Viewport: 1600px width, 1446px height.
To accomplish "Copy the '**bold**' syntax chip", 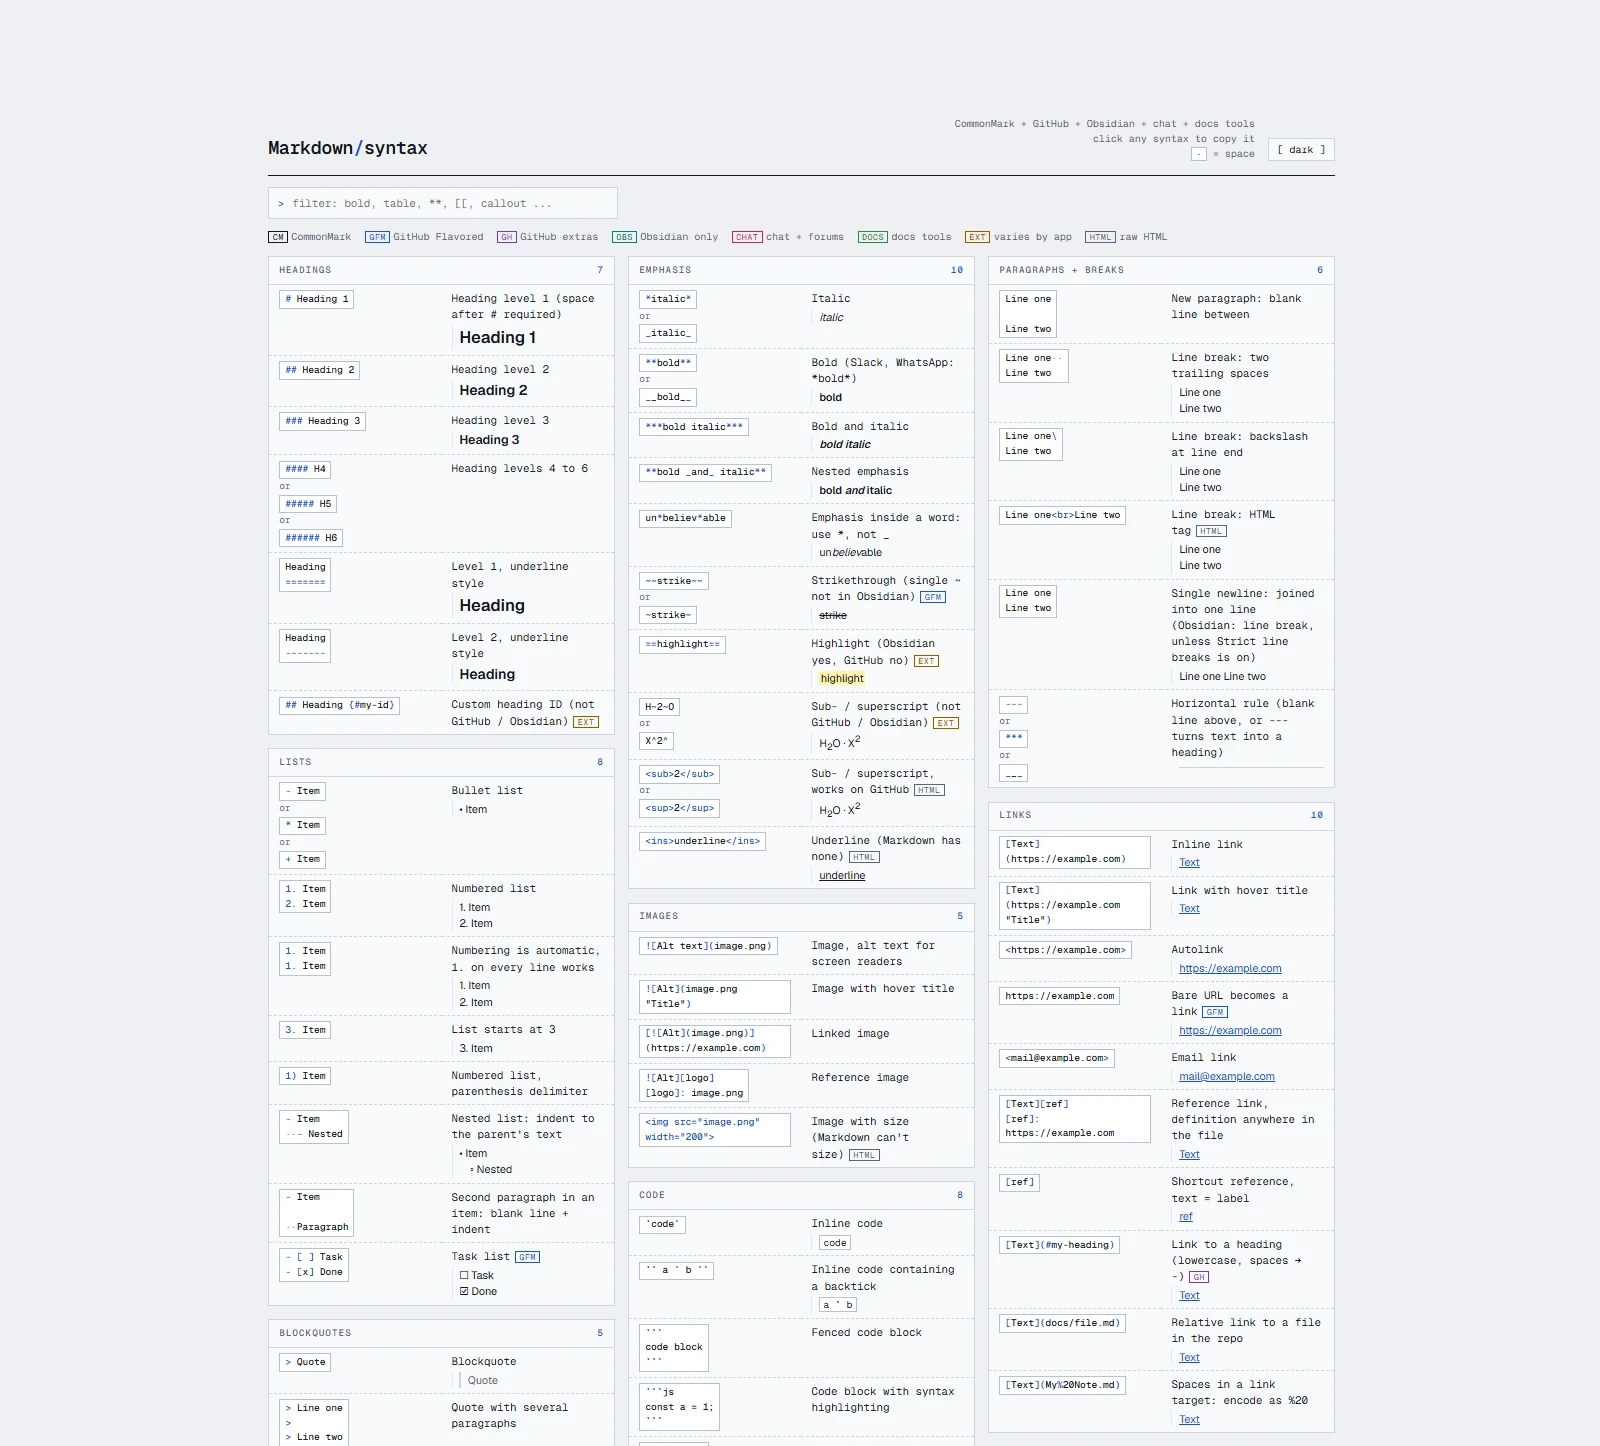I will [668, 363].
